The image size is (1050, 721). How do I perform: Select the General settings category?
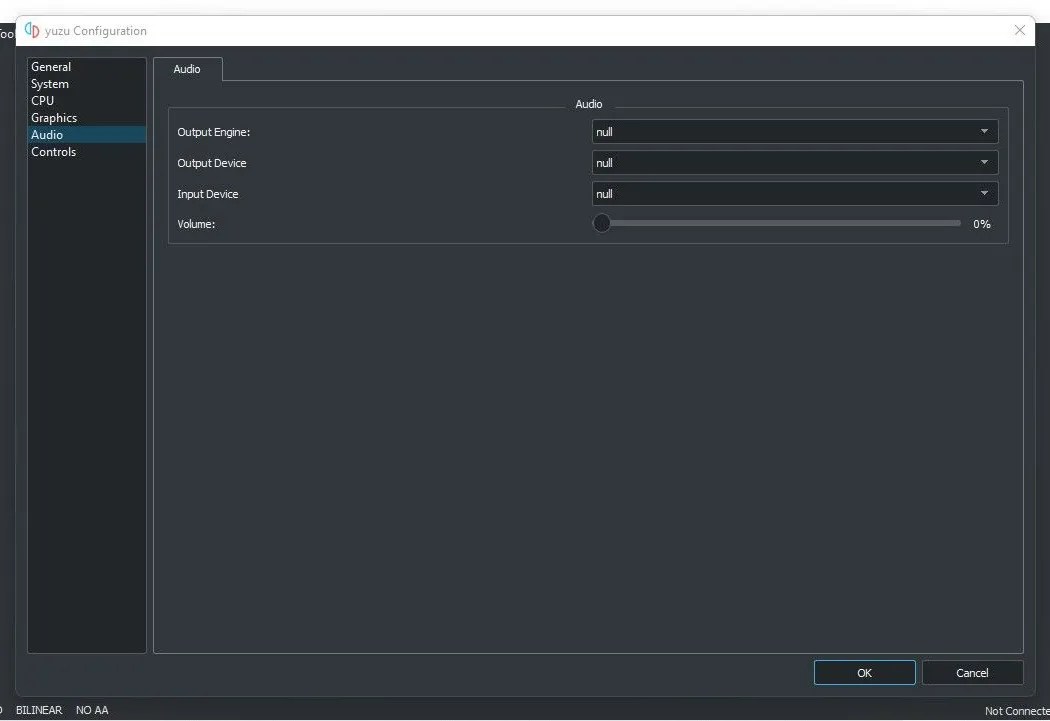click(x=51, y=66)
